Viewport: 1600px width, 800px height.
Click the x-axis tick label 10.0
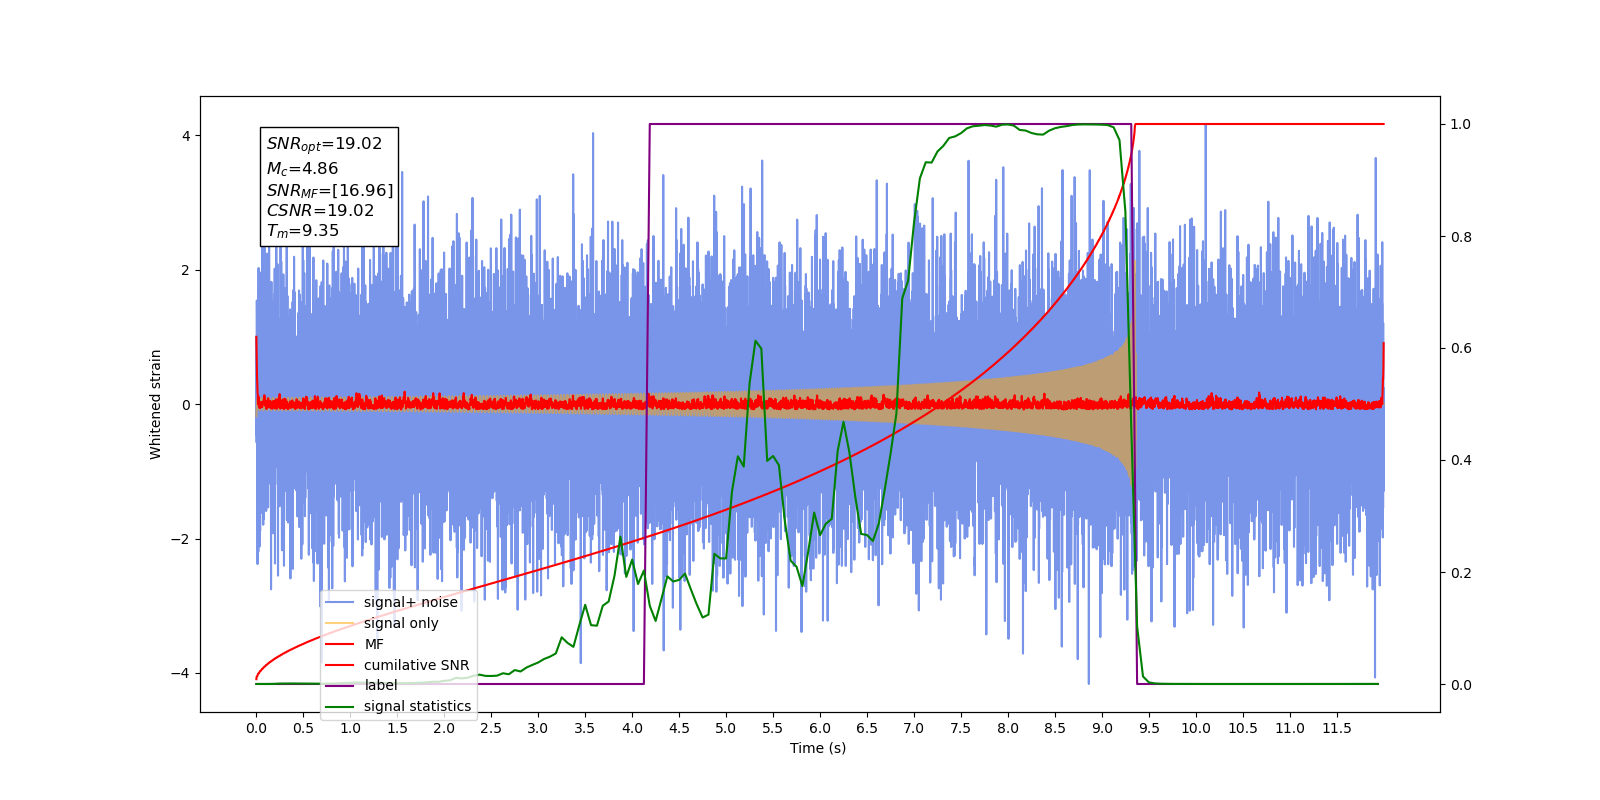click(1196, 728)
